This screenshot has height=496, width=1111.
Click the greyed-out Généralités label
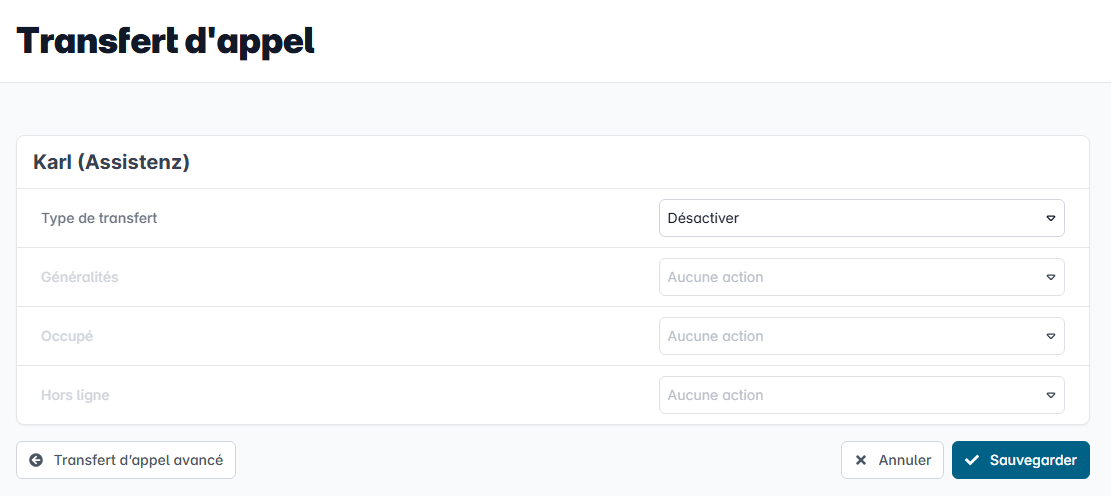pyautogui.click(x=79, y=277)
